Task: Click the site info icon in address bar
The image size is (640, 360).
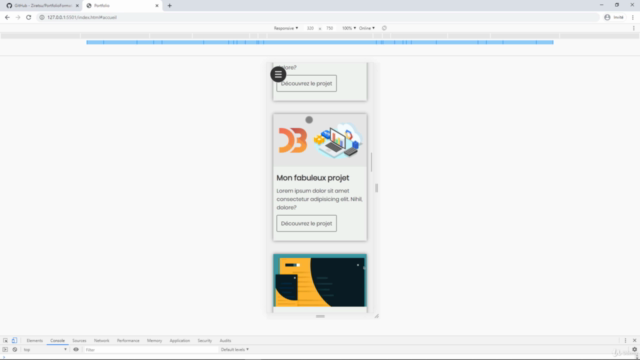Action: tap(42, 17)
